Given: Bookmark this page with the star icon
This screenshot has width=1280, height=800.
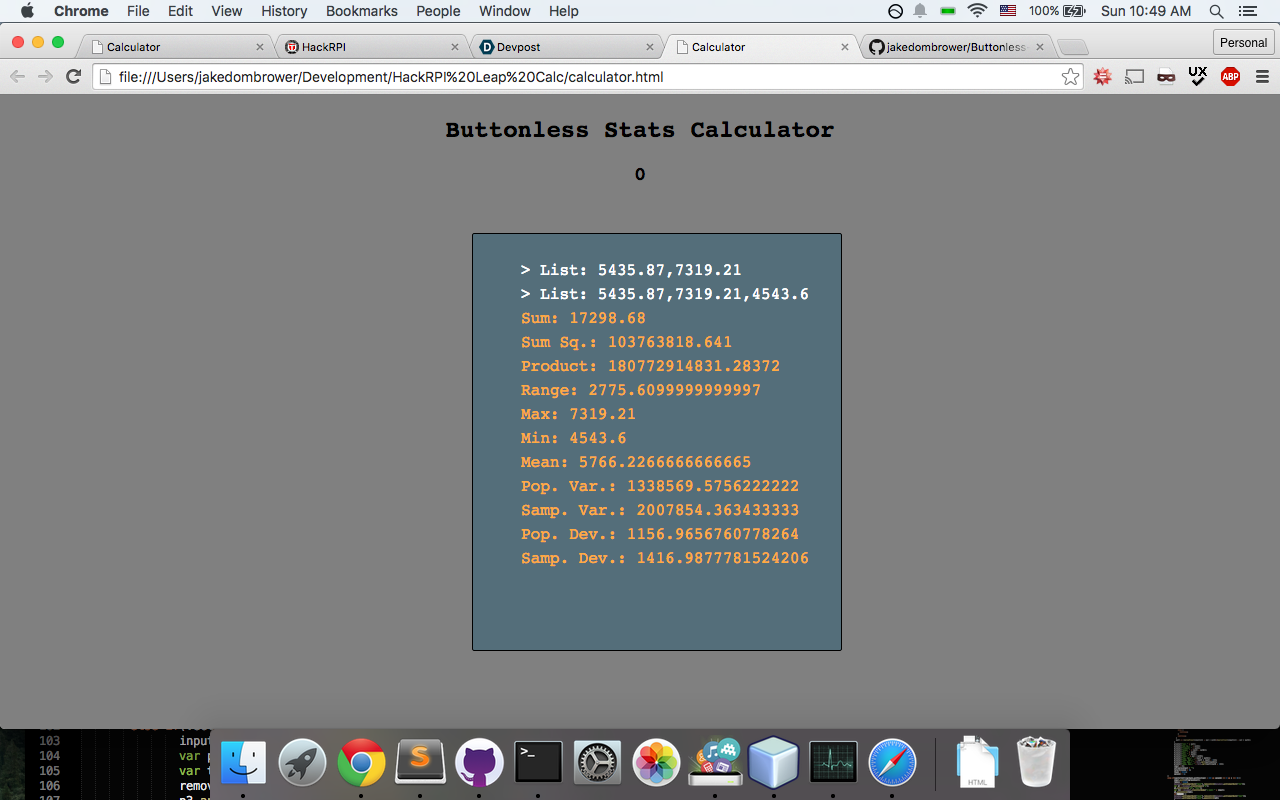Looking at the screenshot, I should 1070,76.
